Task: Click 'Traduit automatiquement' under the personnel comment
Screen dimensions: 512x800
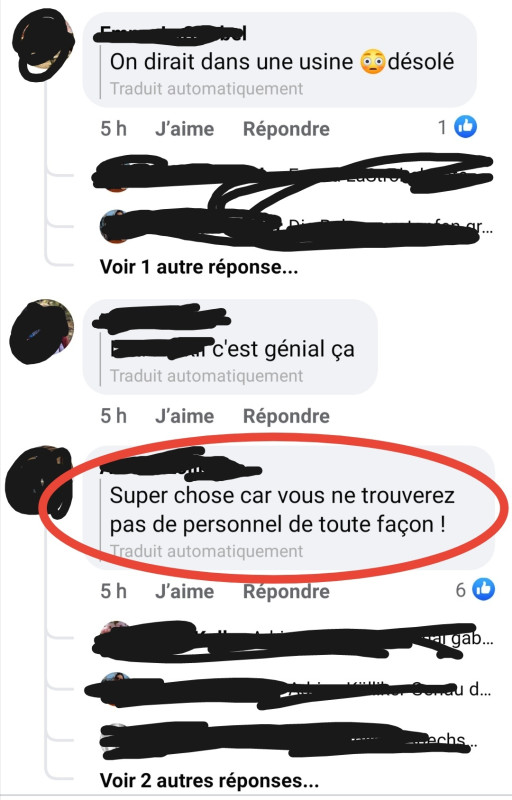Action: [x=207, y=552]
